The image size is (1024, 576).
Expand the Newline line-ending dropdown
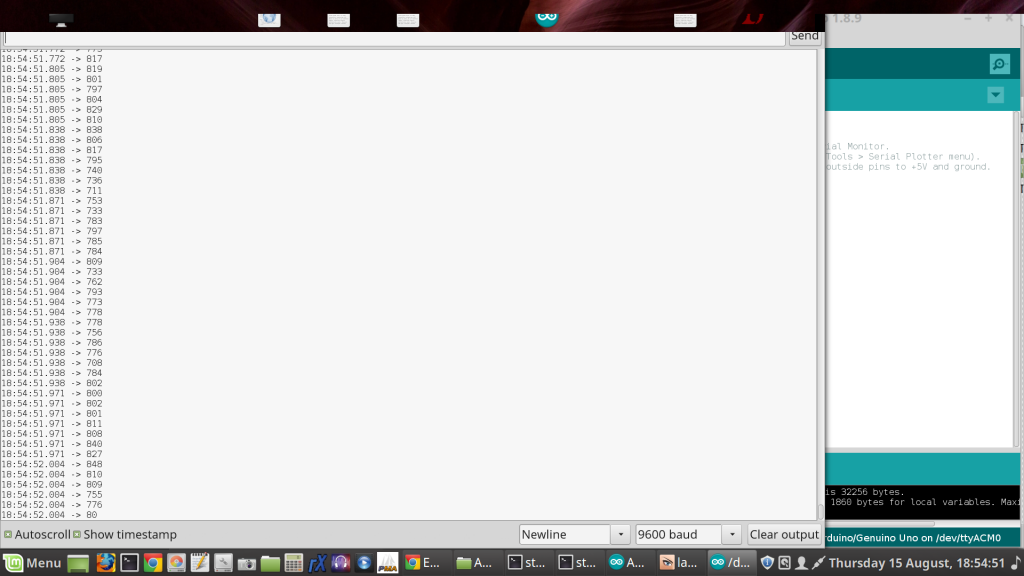[575, 535]
